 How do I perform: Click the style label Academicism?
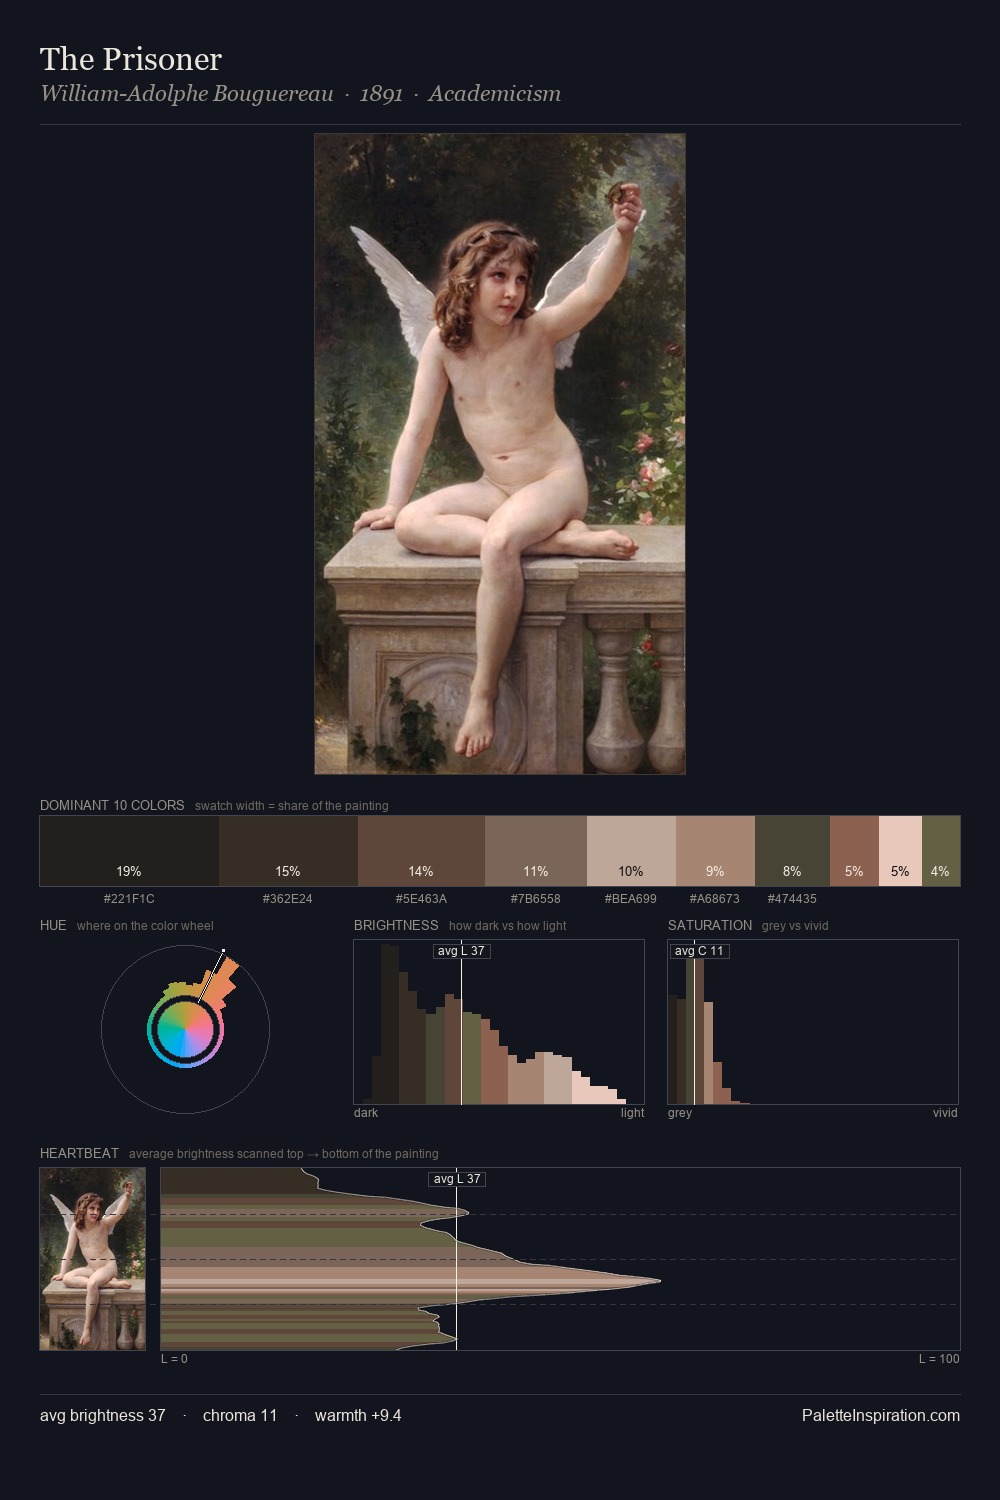pyautogui.click(x=494, y=94)
